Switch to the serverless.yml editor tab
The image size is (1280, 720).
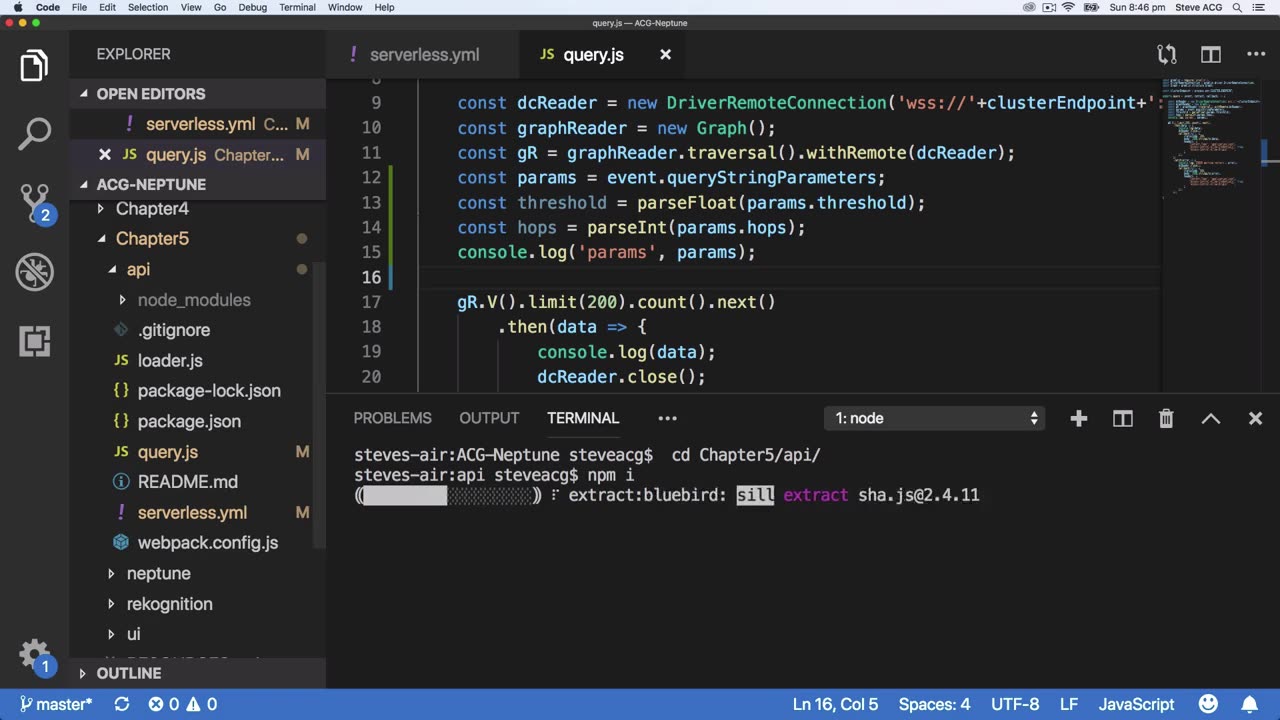pyautogui.click(x=423, y=55)
